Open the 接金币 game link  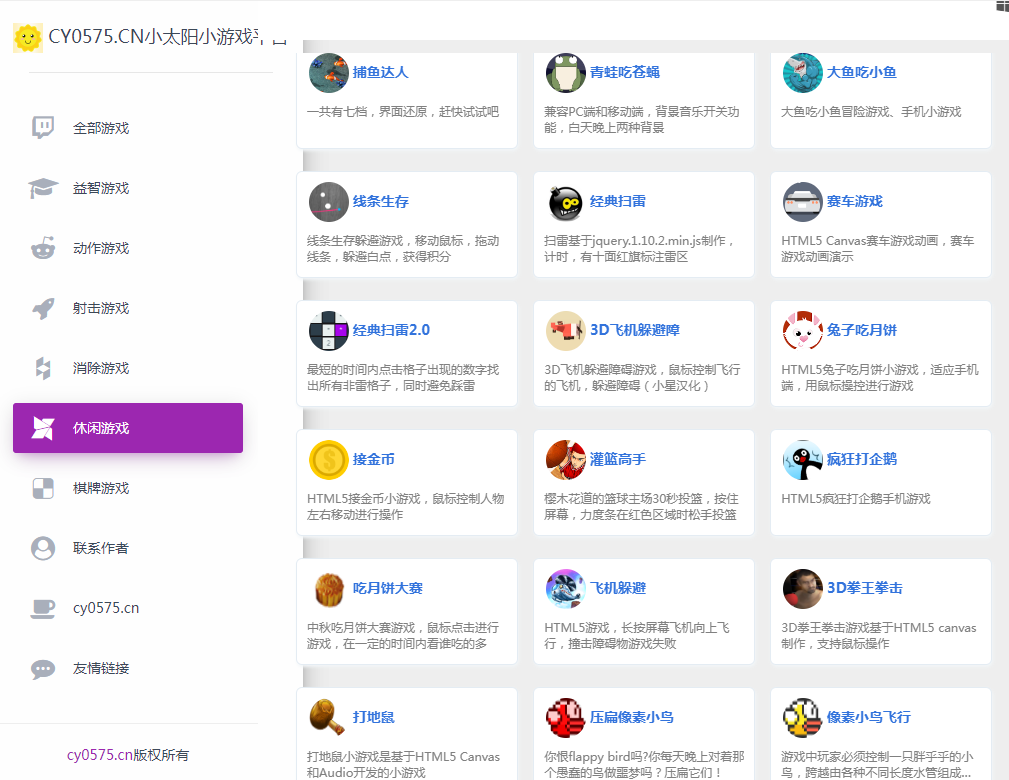(x=373, y=460)
